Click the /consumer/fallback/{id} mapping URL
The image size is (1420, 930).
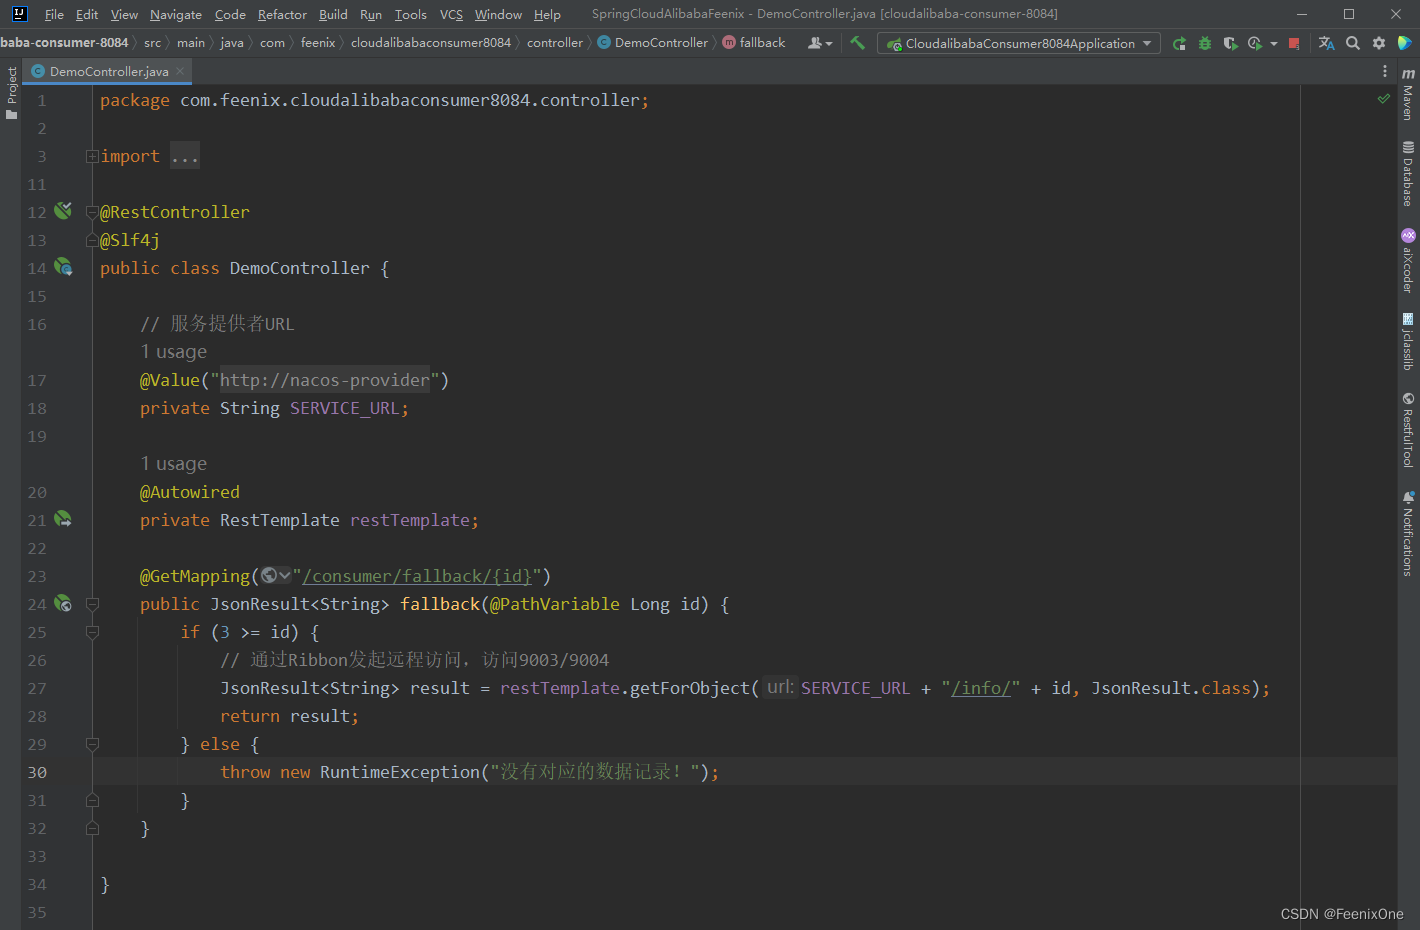[417, 576]
